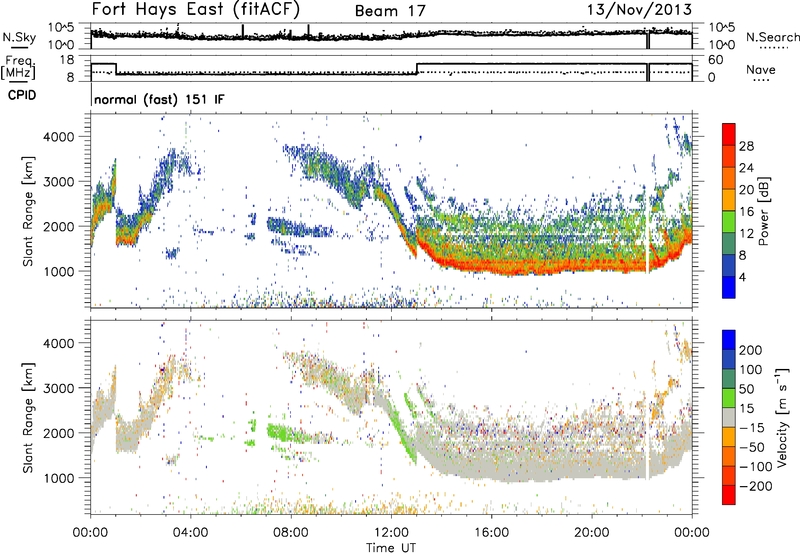The height and width of the screenshot is (554, 800).
Task: Click the '200' velocity colorbar tick
Action: (x=751, y=350)
